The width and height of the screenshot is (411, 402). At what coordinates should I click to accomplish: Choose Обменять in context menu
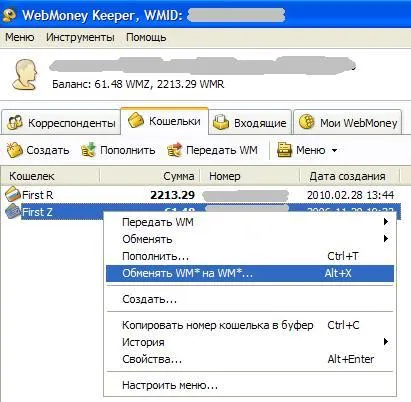(x=250, y=239)
